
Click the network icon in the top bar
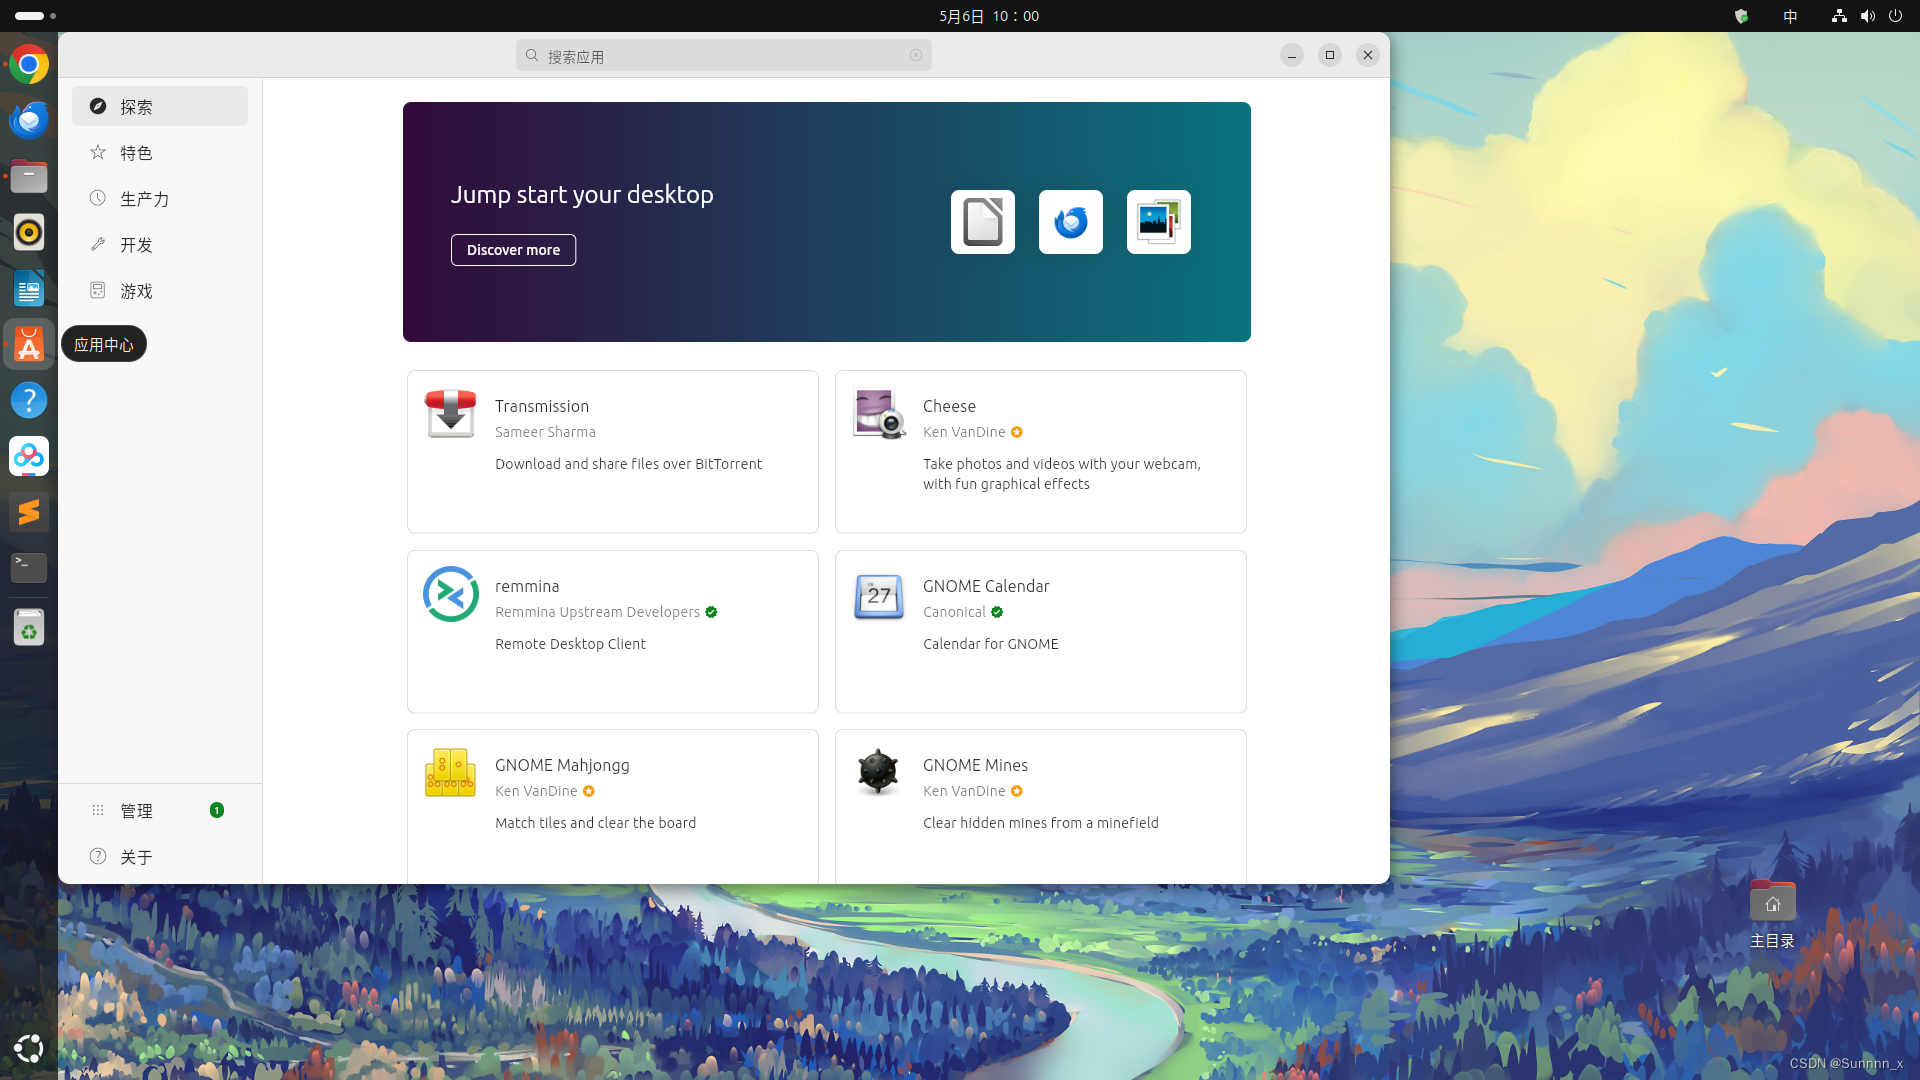1838,16
